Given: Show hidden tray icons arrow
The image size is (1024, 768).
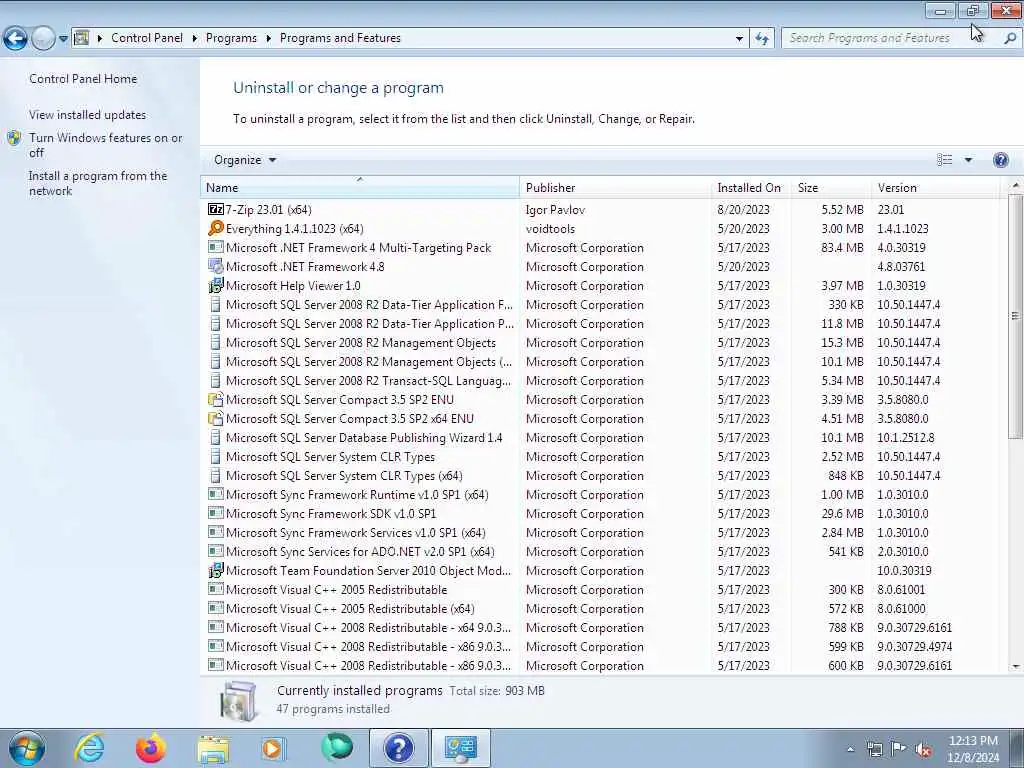Looking at the screenshot, I should pos(850,750).
